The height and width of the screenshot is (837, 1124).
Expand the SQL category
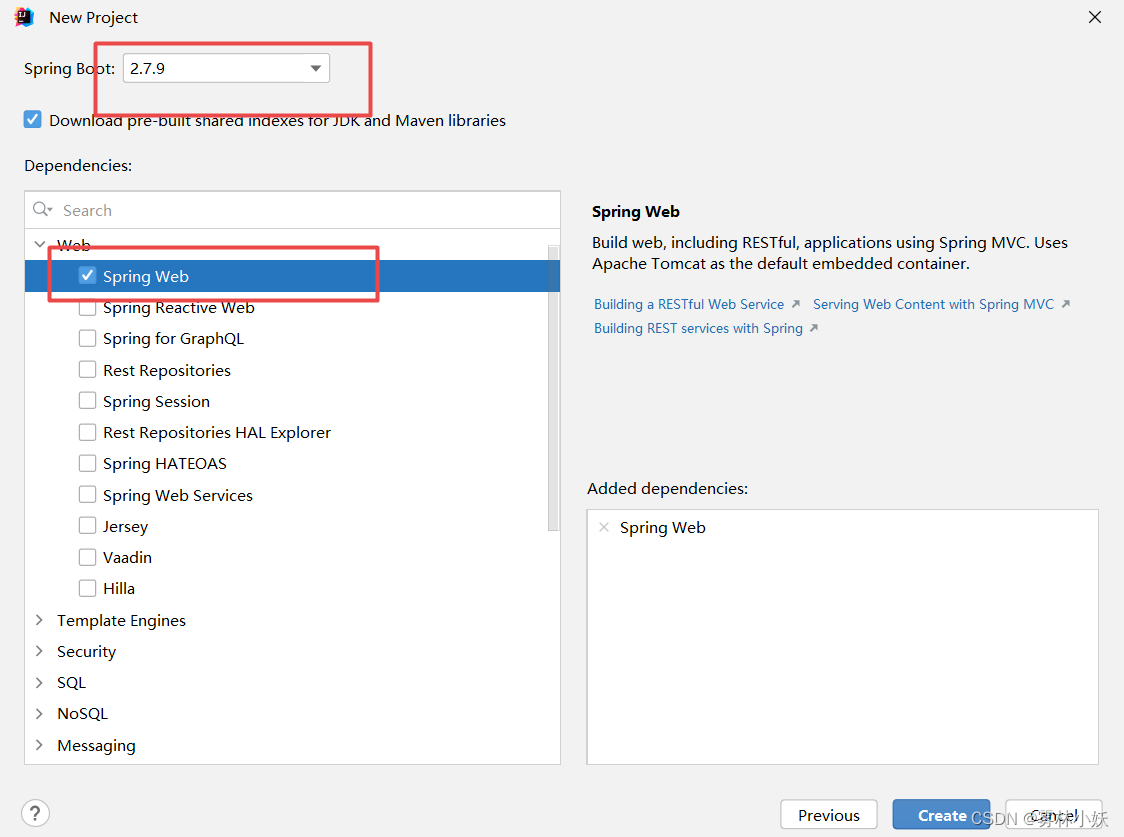pyautogui.click(x=39, y=682)
